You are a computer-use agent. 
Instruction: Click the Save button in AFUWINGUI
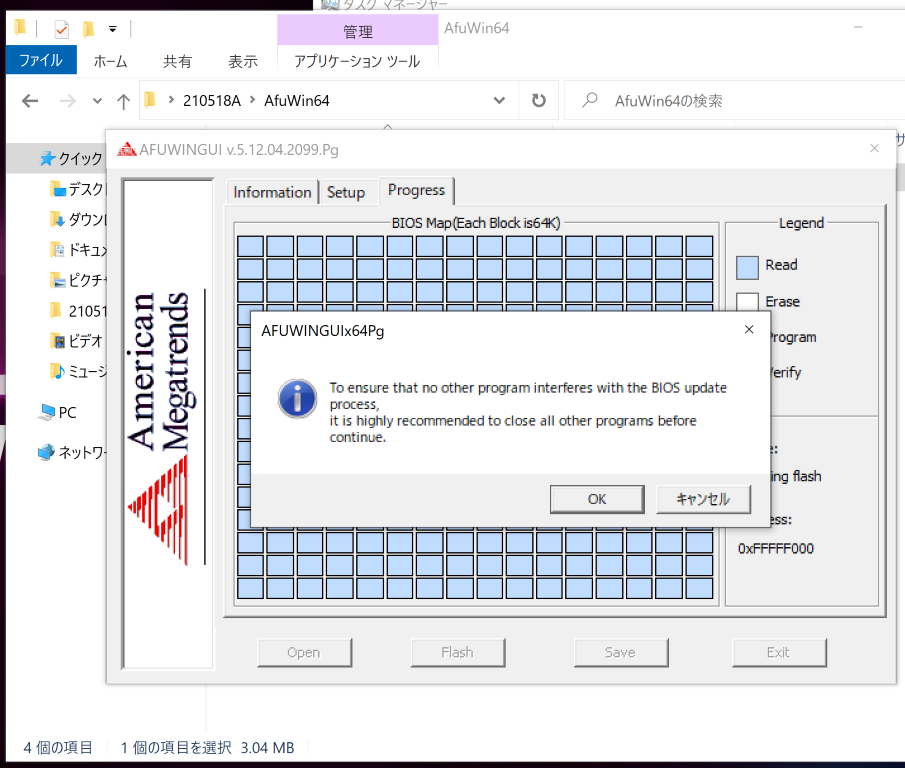tap(620, 653)
